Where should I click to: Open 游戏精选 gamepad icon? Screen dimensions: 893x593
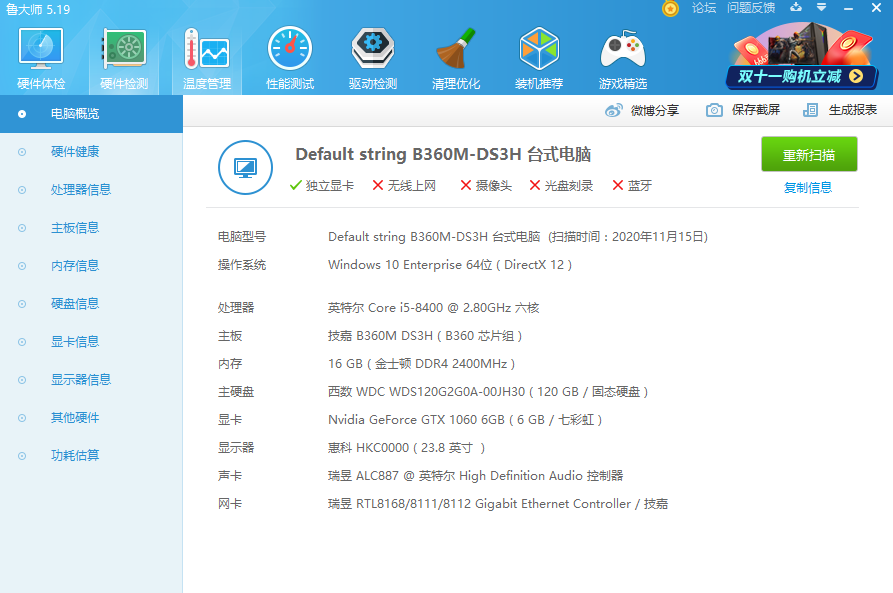tap(622, 49)
